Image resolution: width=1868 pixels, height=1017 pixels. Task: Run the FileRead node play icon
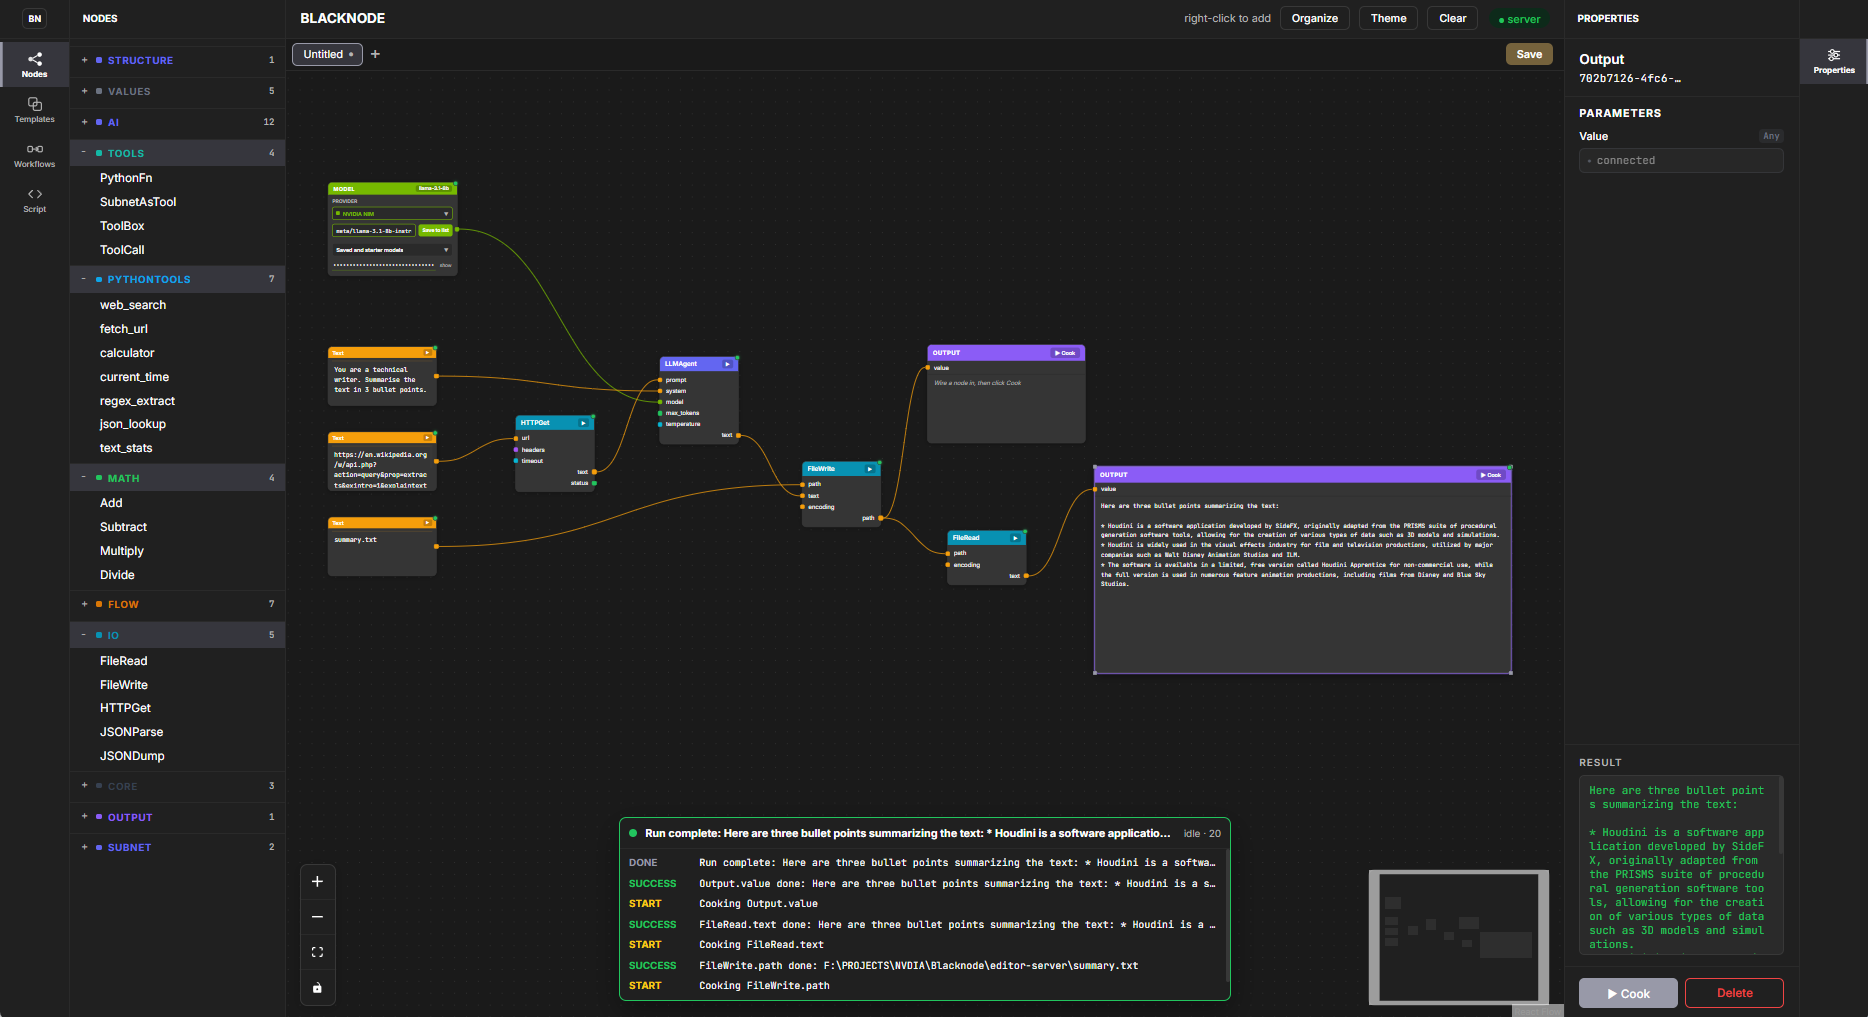tap(1015, 538)
